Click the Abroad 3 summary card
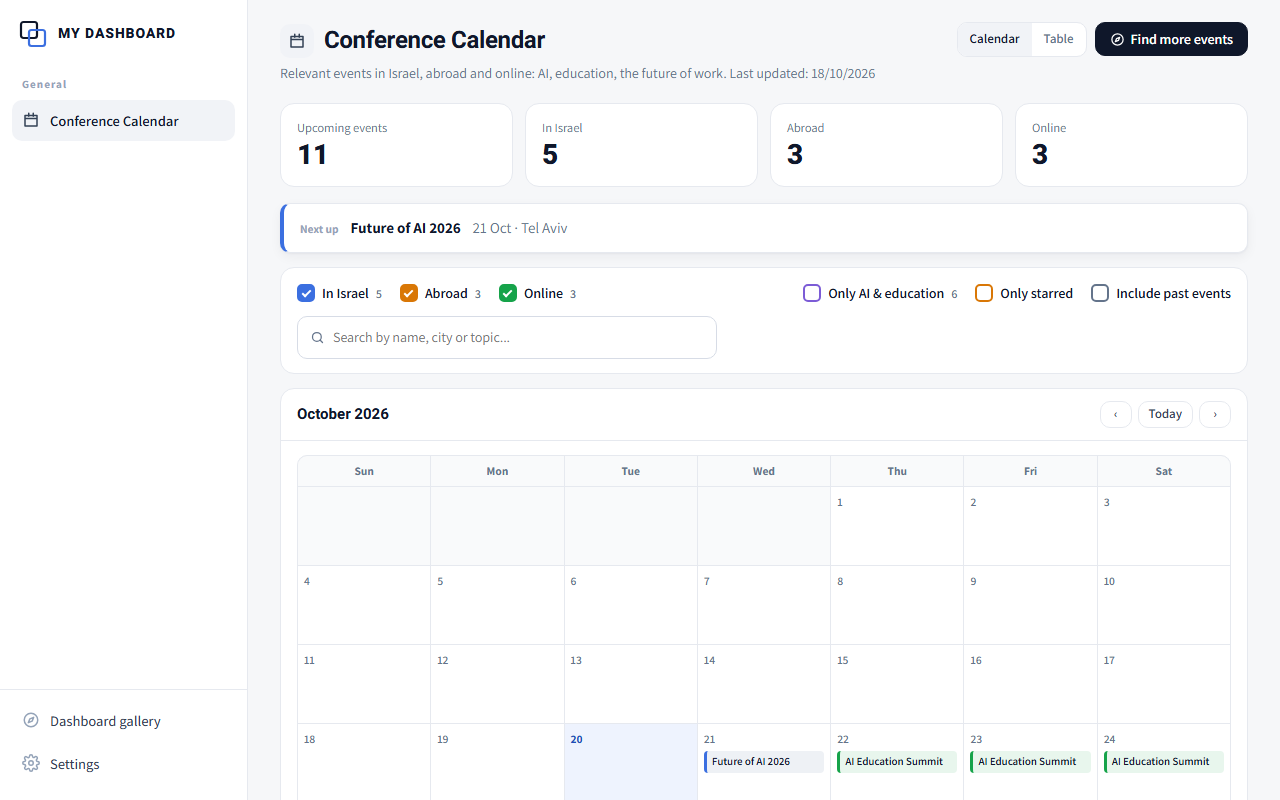 [x=886, y=145]
